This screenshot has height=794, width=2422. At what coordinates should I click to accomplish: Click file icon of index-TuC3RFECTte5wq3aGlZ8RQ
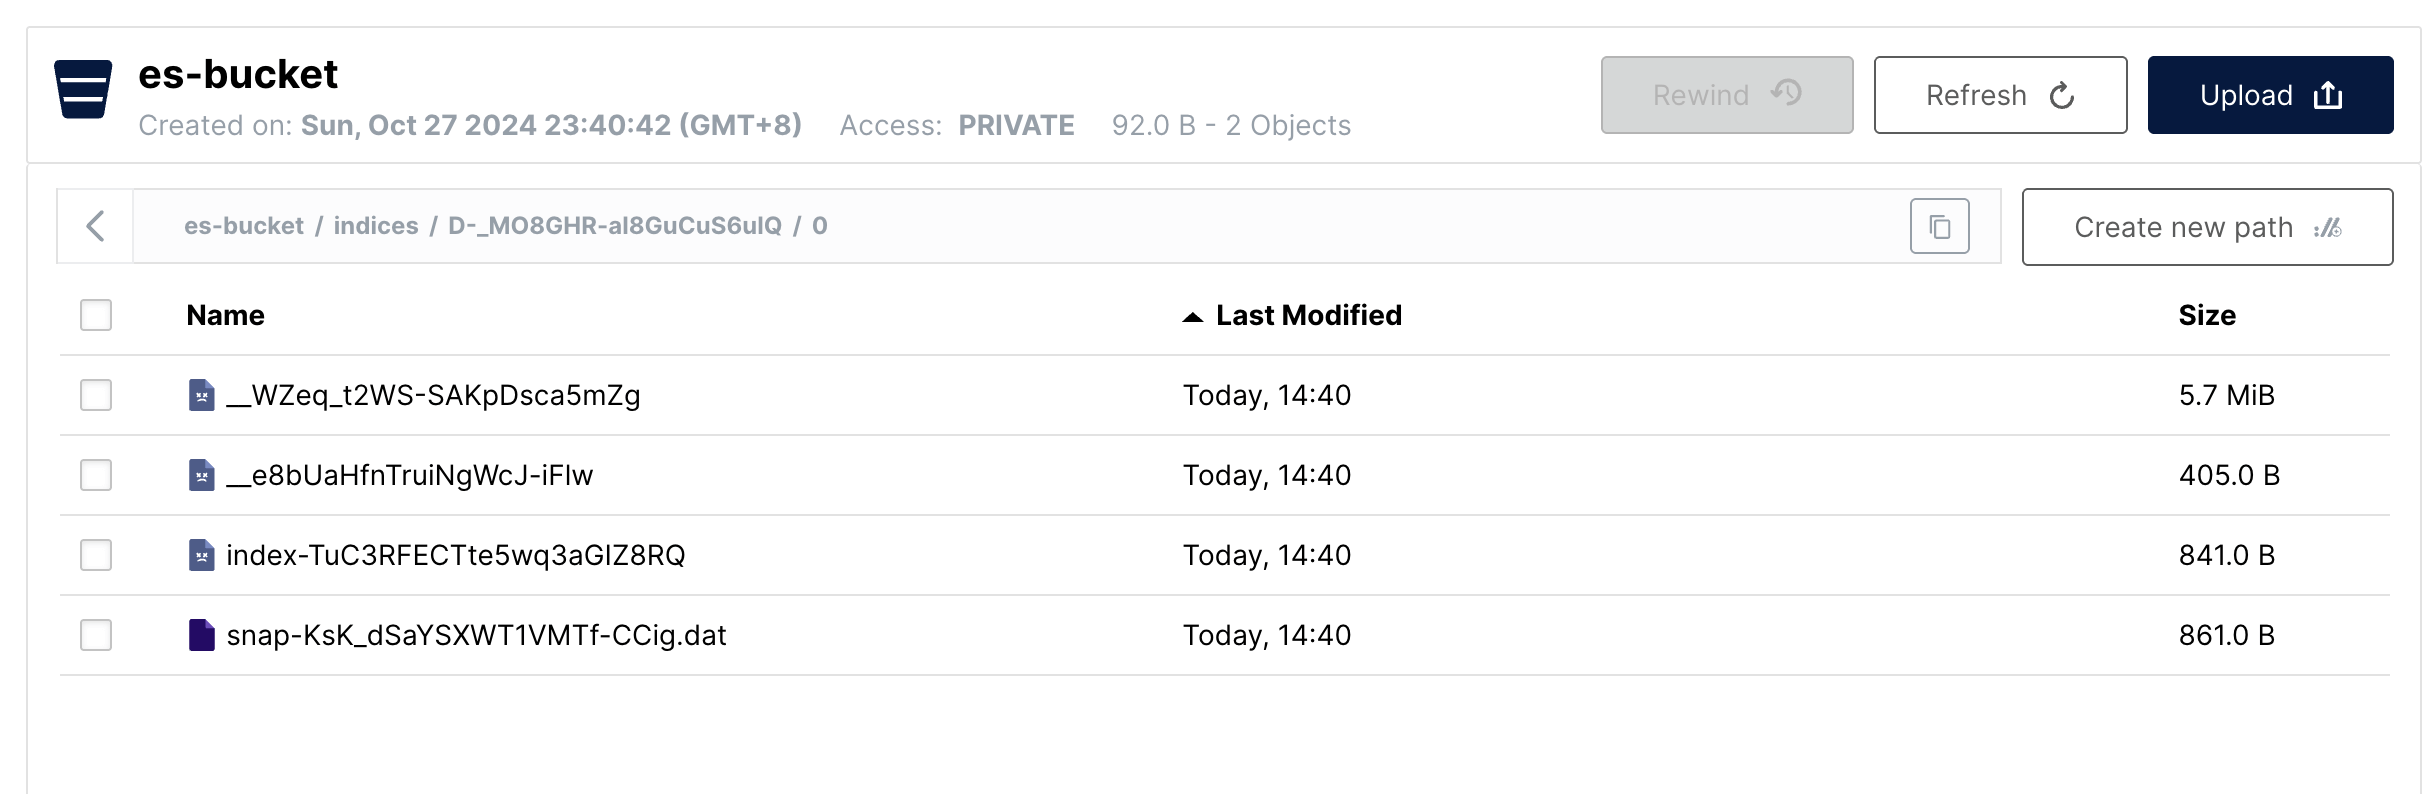click(x=202, y=555)
